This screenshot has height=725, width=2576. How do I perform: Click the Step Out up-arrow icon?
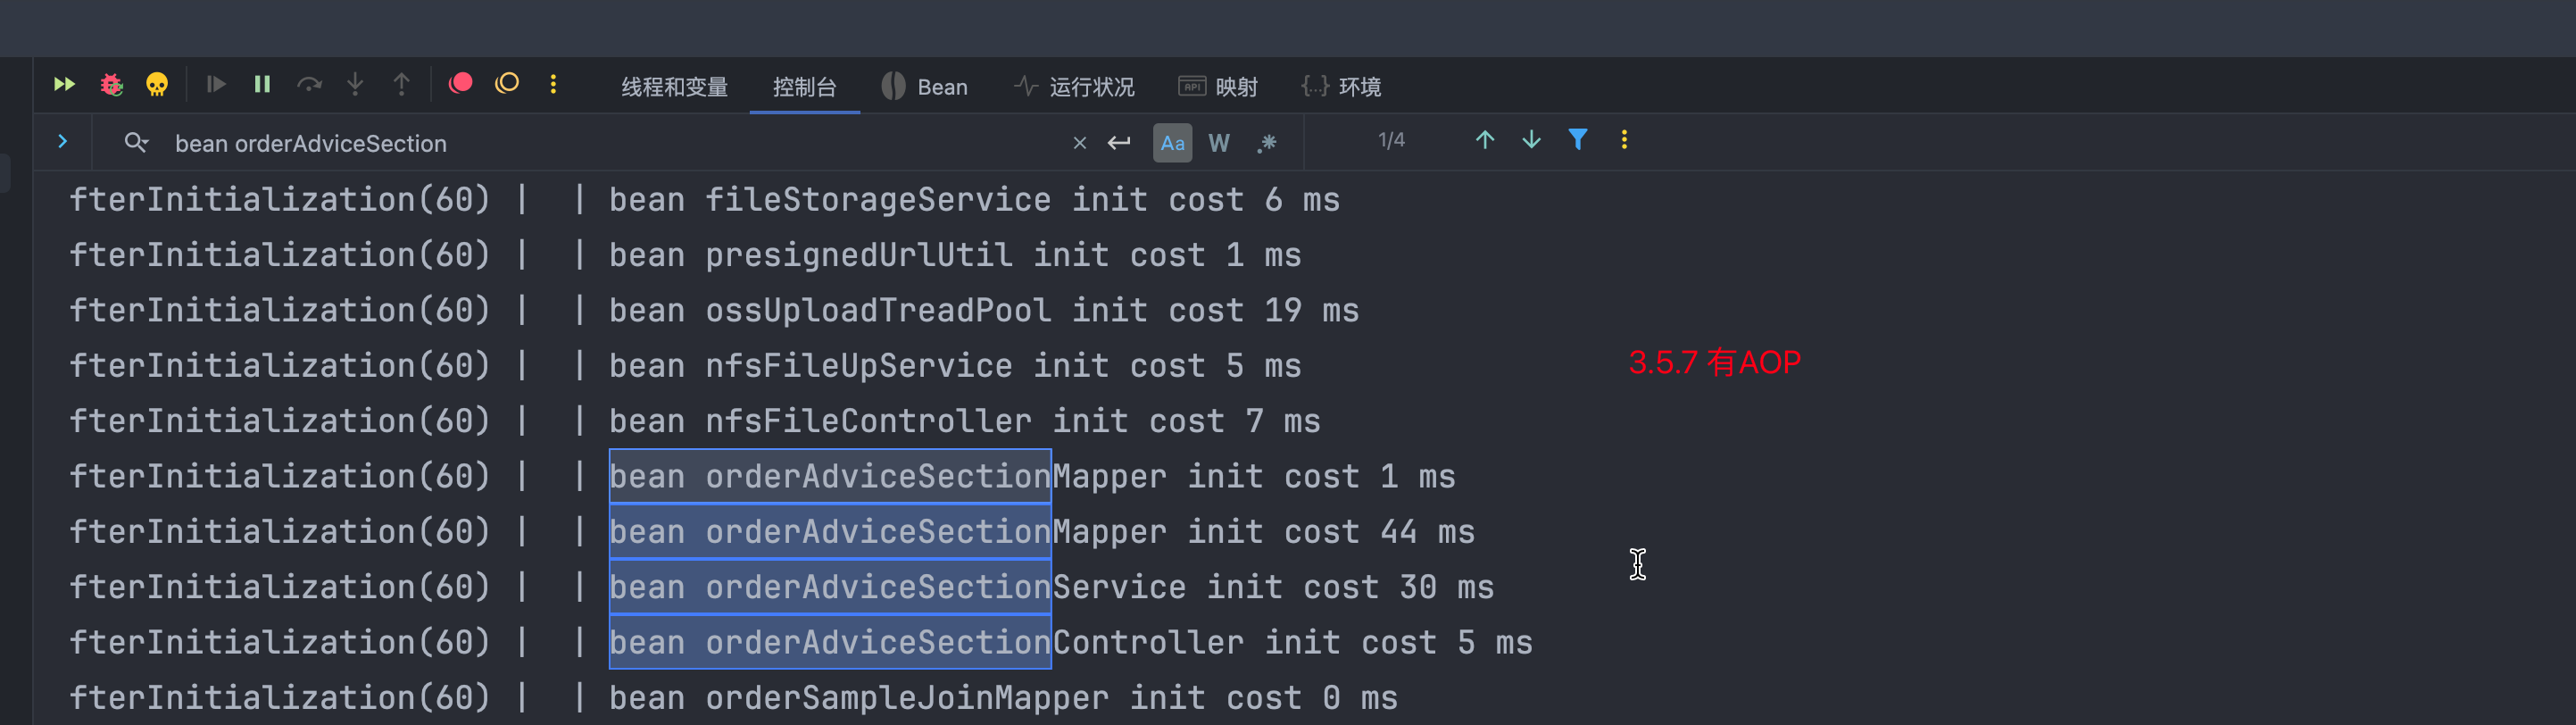[401, 85]
